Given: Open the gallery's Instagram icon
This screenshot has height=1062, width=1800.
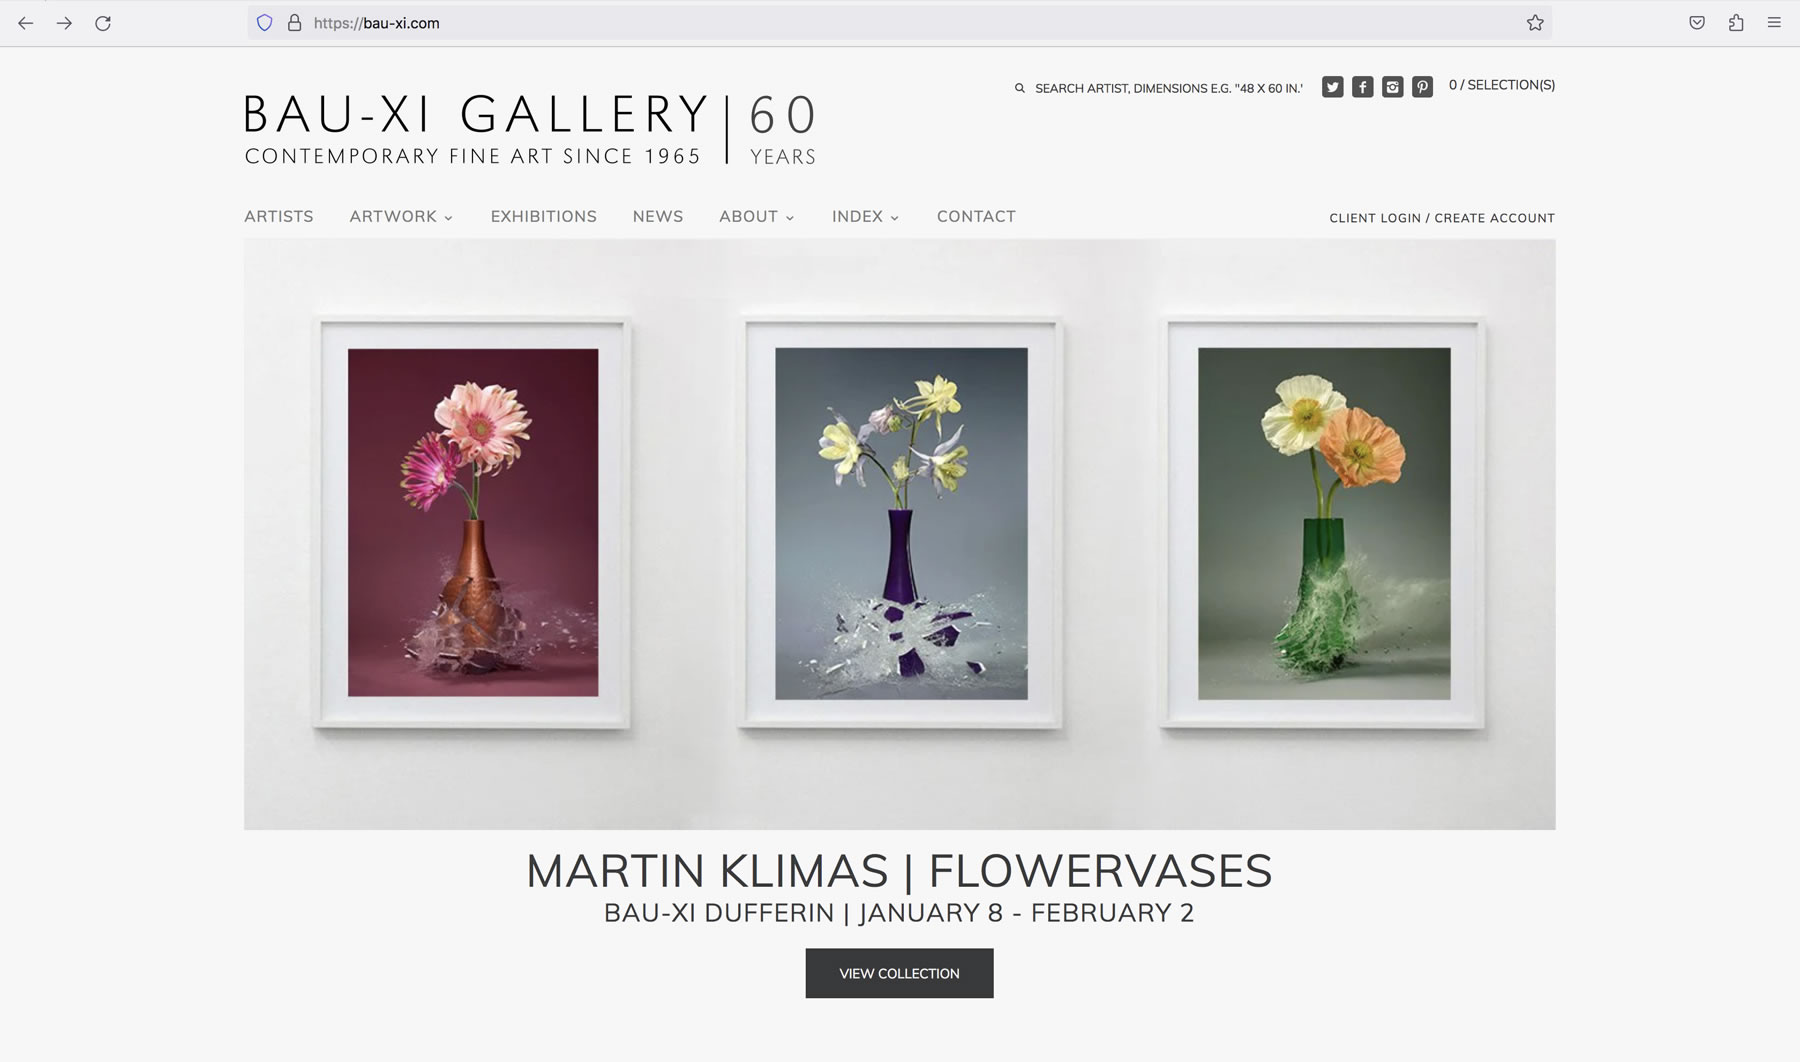Looking at the screenshot, I should [x=1392, y=87].
